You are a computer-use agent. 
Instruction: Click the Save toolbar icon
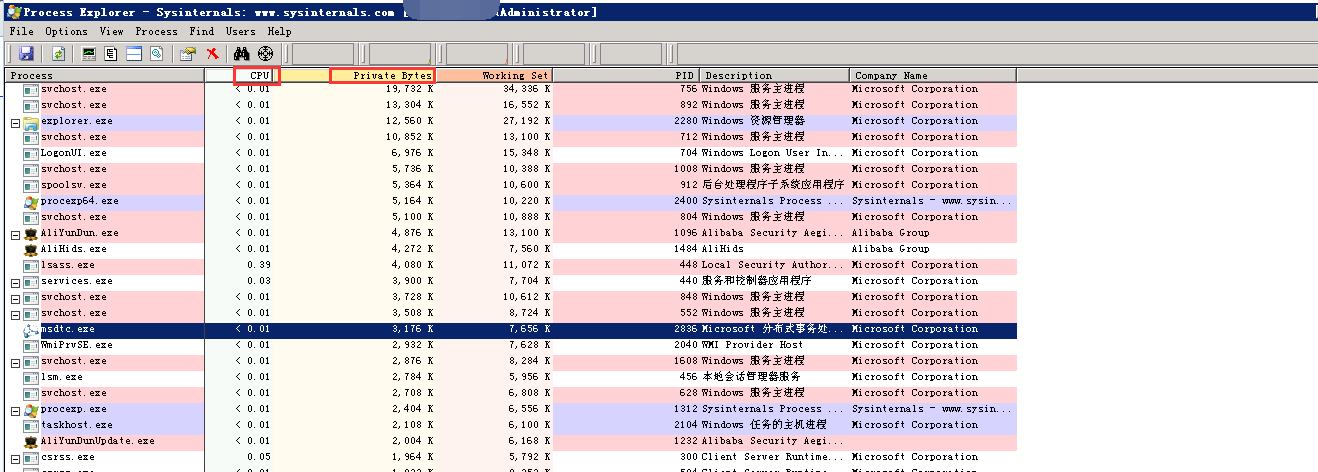coord(26,53)
